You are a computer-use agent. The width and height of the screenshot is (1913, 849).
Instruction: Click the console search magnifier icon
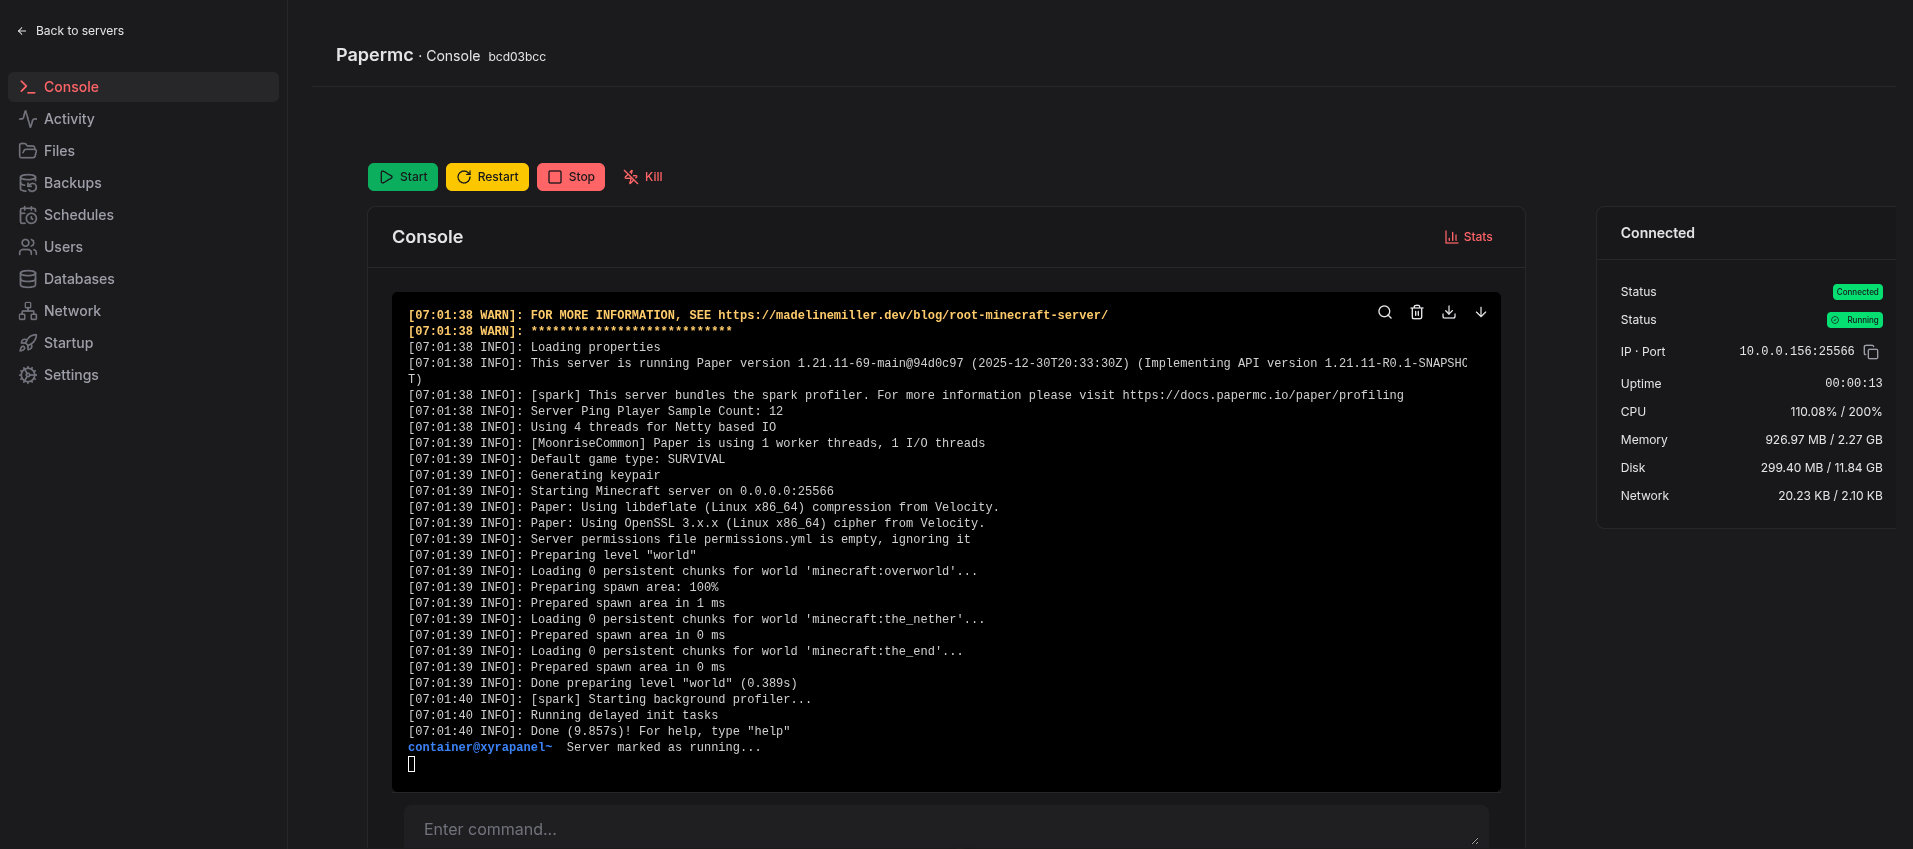(1385, 312)
